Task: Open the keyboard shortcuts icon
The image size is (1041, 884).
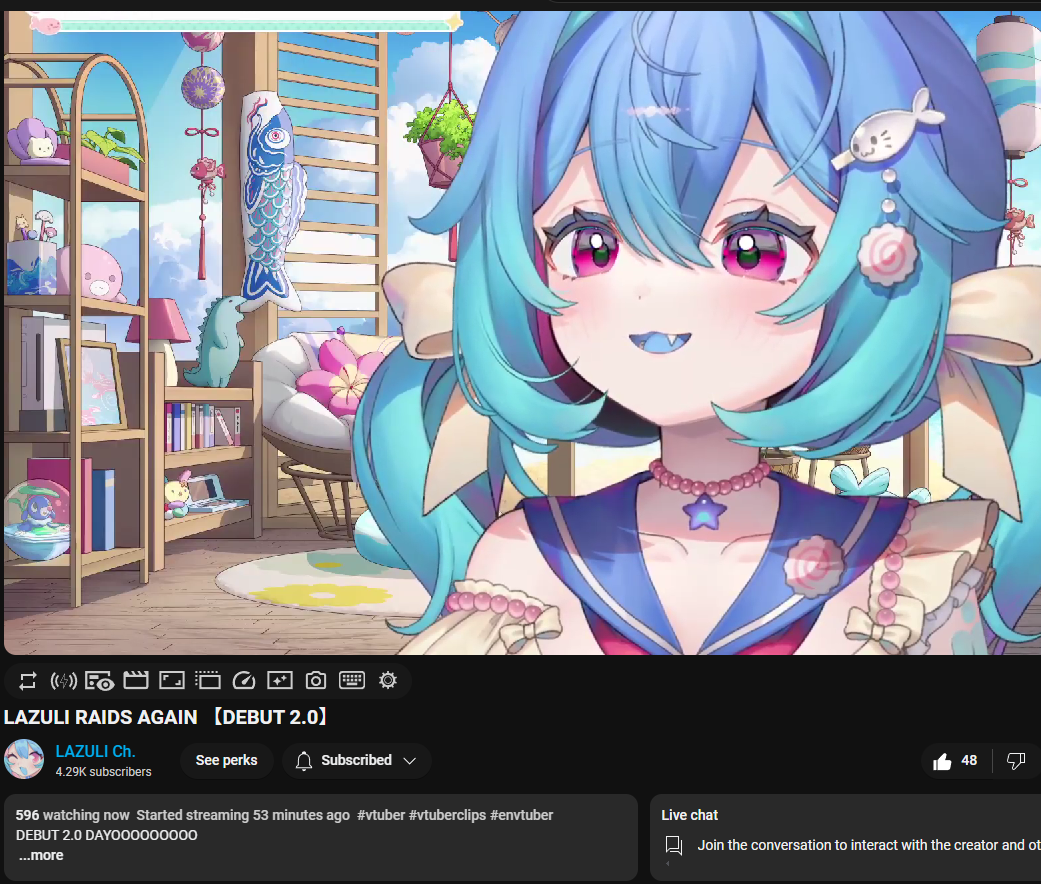Action: click(352, 681)
